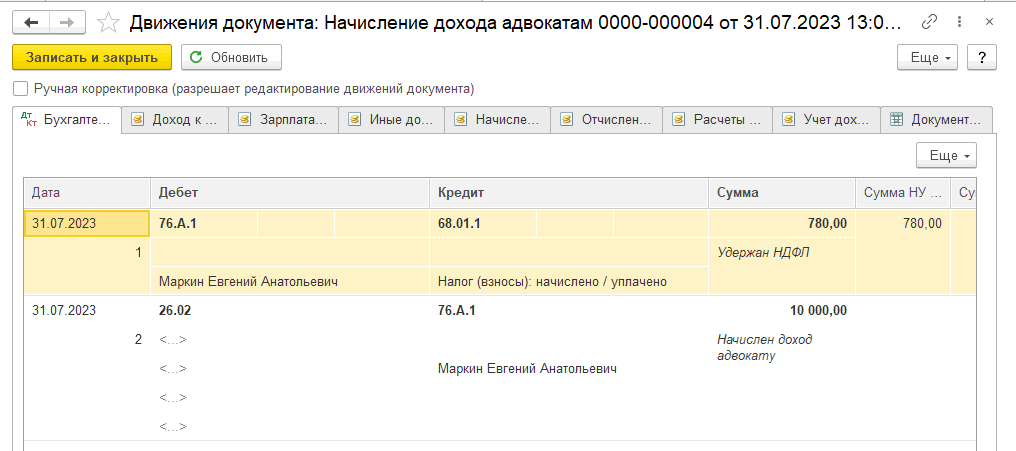
Task: Click the forward navigation arrow
Action: click(x=66, y=21)
